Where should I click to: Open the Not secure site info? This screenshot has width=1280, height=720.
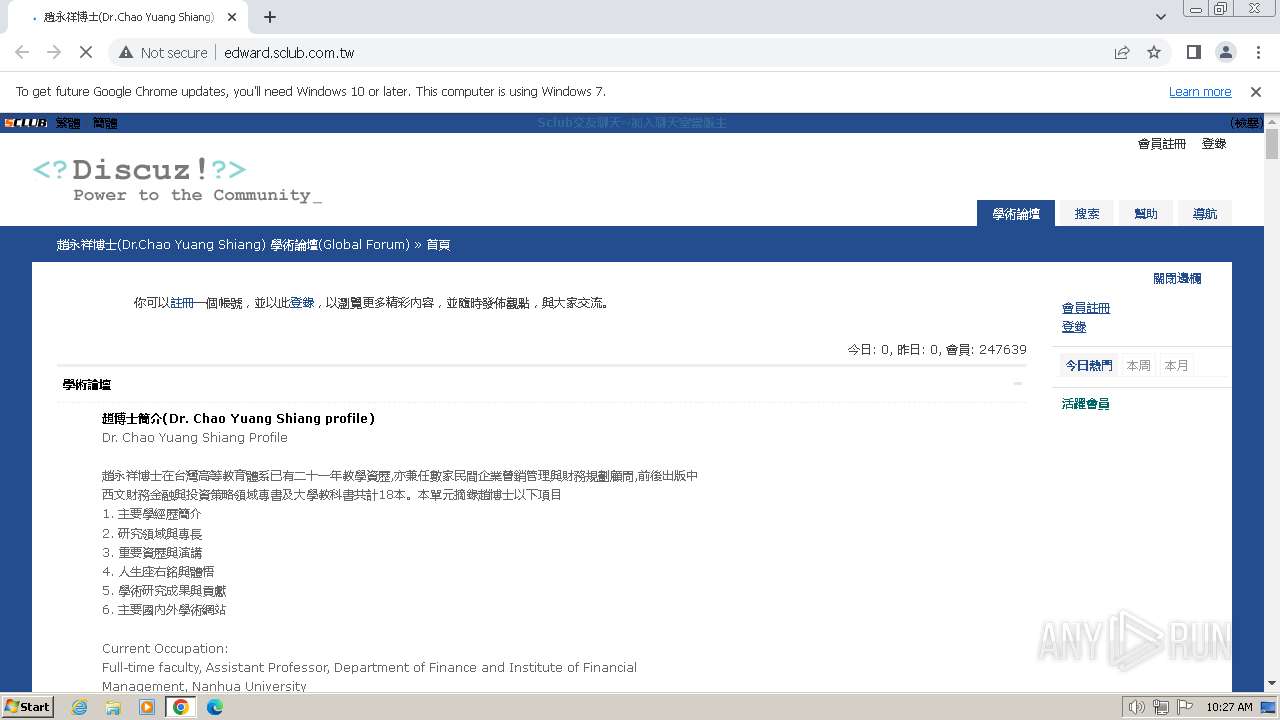163,52
